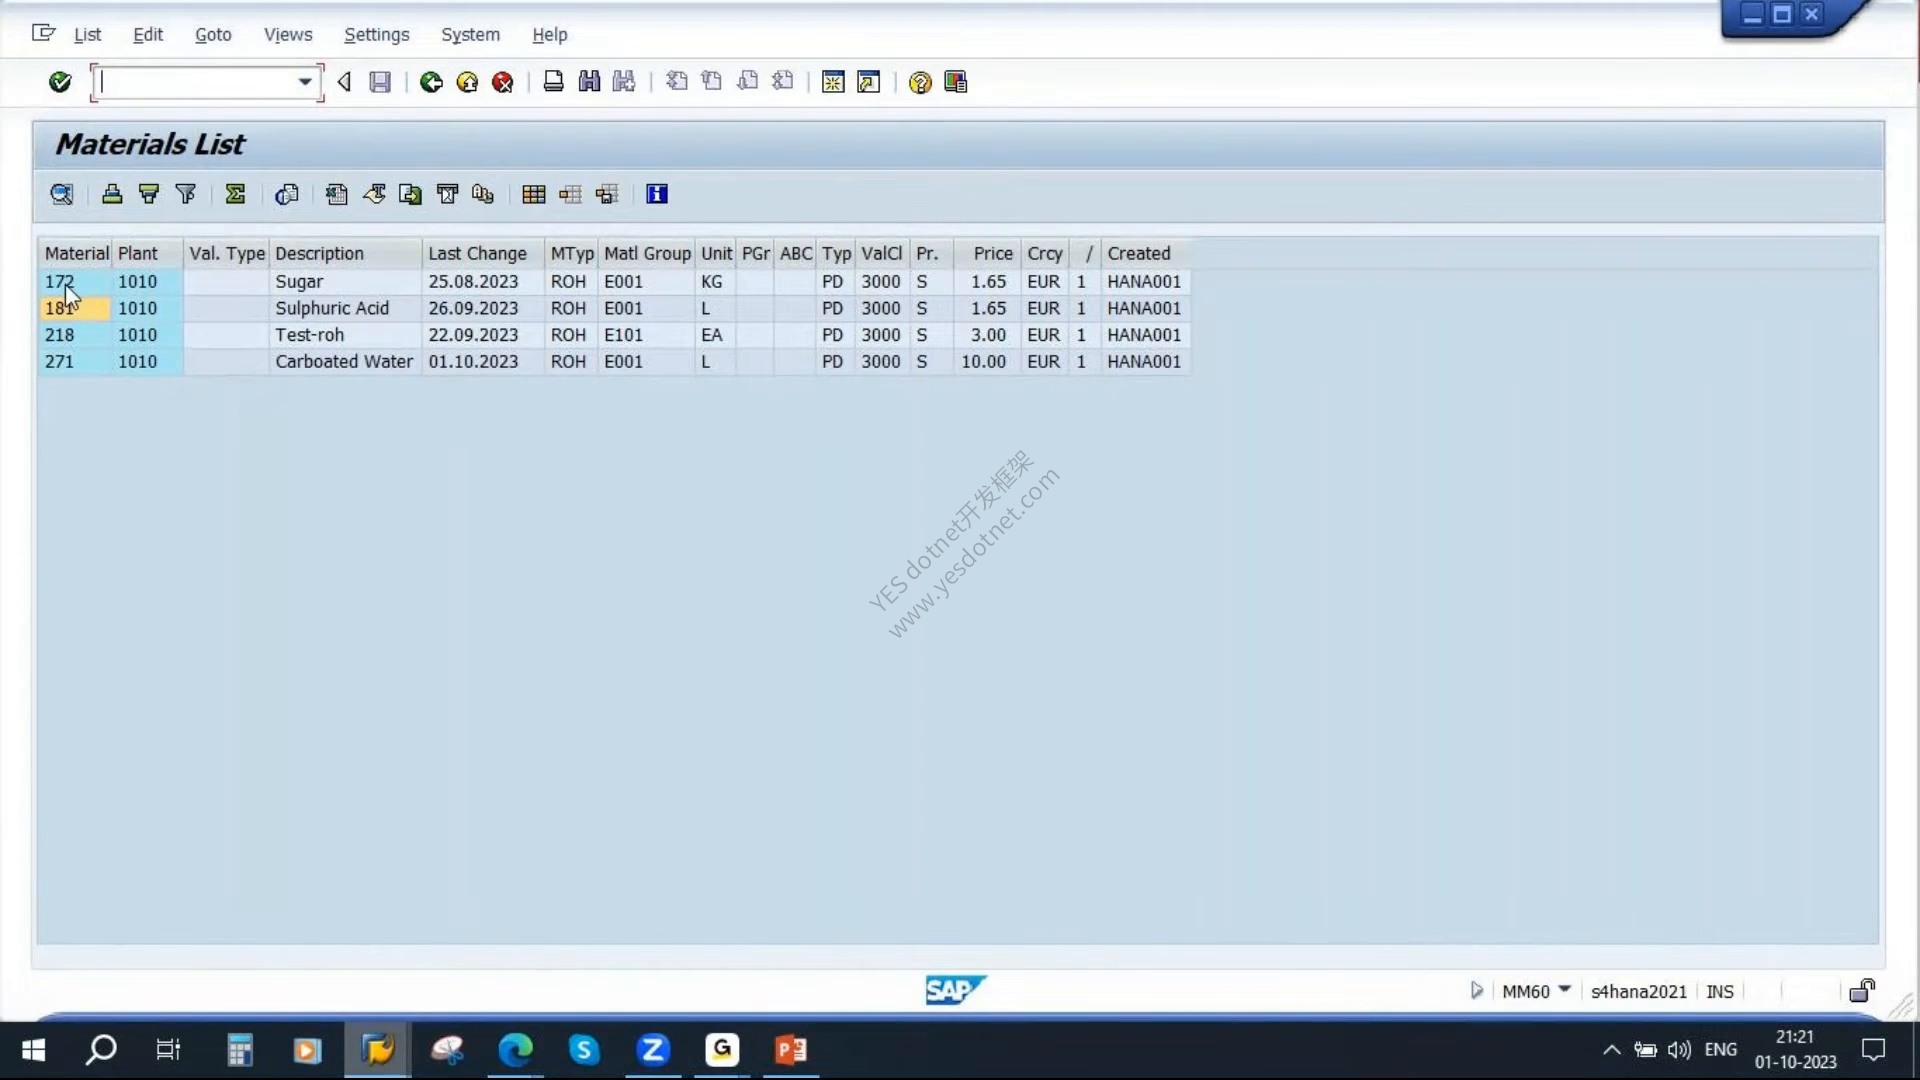
Task: Select material 218 row cell
Action: 74,335
